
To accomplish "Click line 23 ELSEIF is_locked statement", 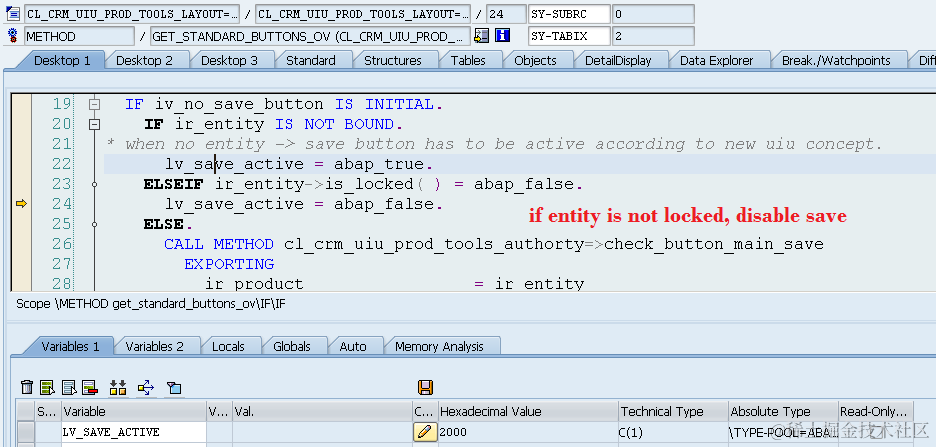I will click(x=363, y=184).
